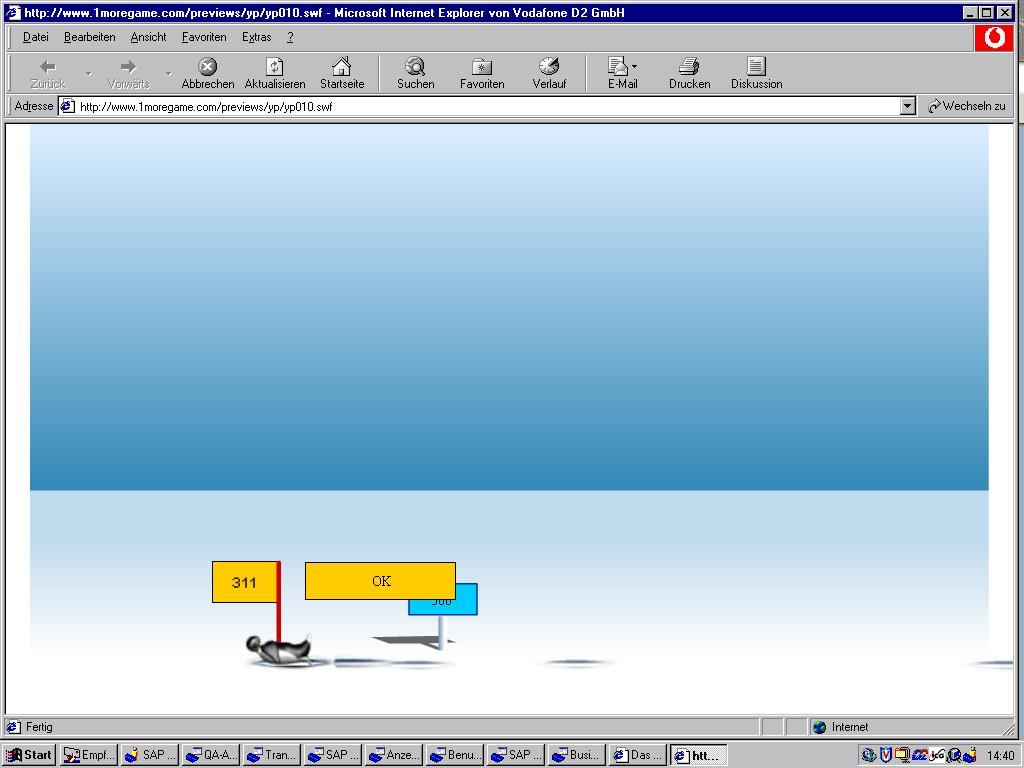Go to Startseite home icon
This screenshot has width=1024, height=768.
point(342,67)
